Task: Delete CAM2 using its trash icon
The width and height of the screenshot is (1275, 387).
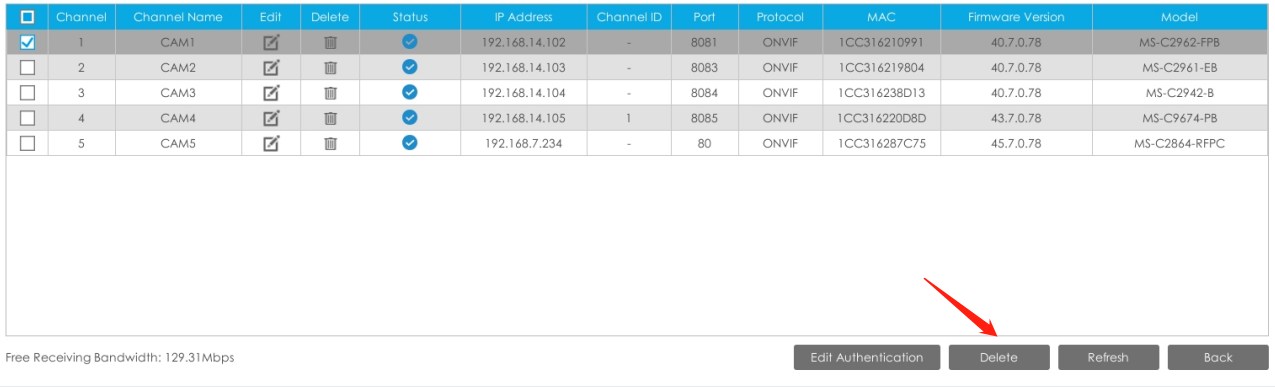Action: tap(330, 67)
